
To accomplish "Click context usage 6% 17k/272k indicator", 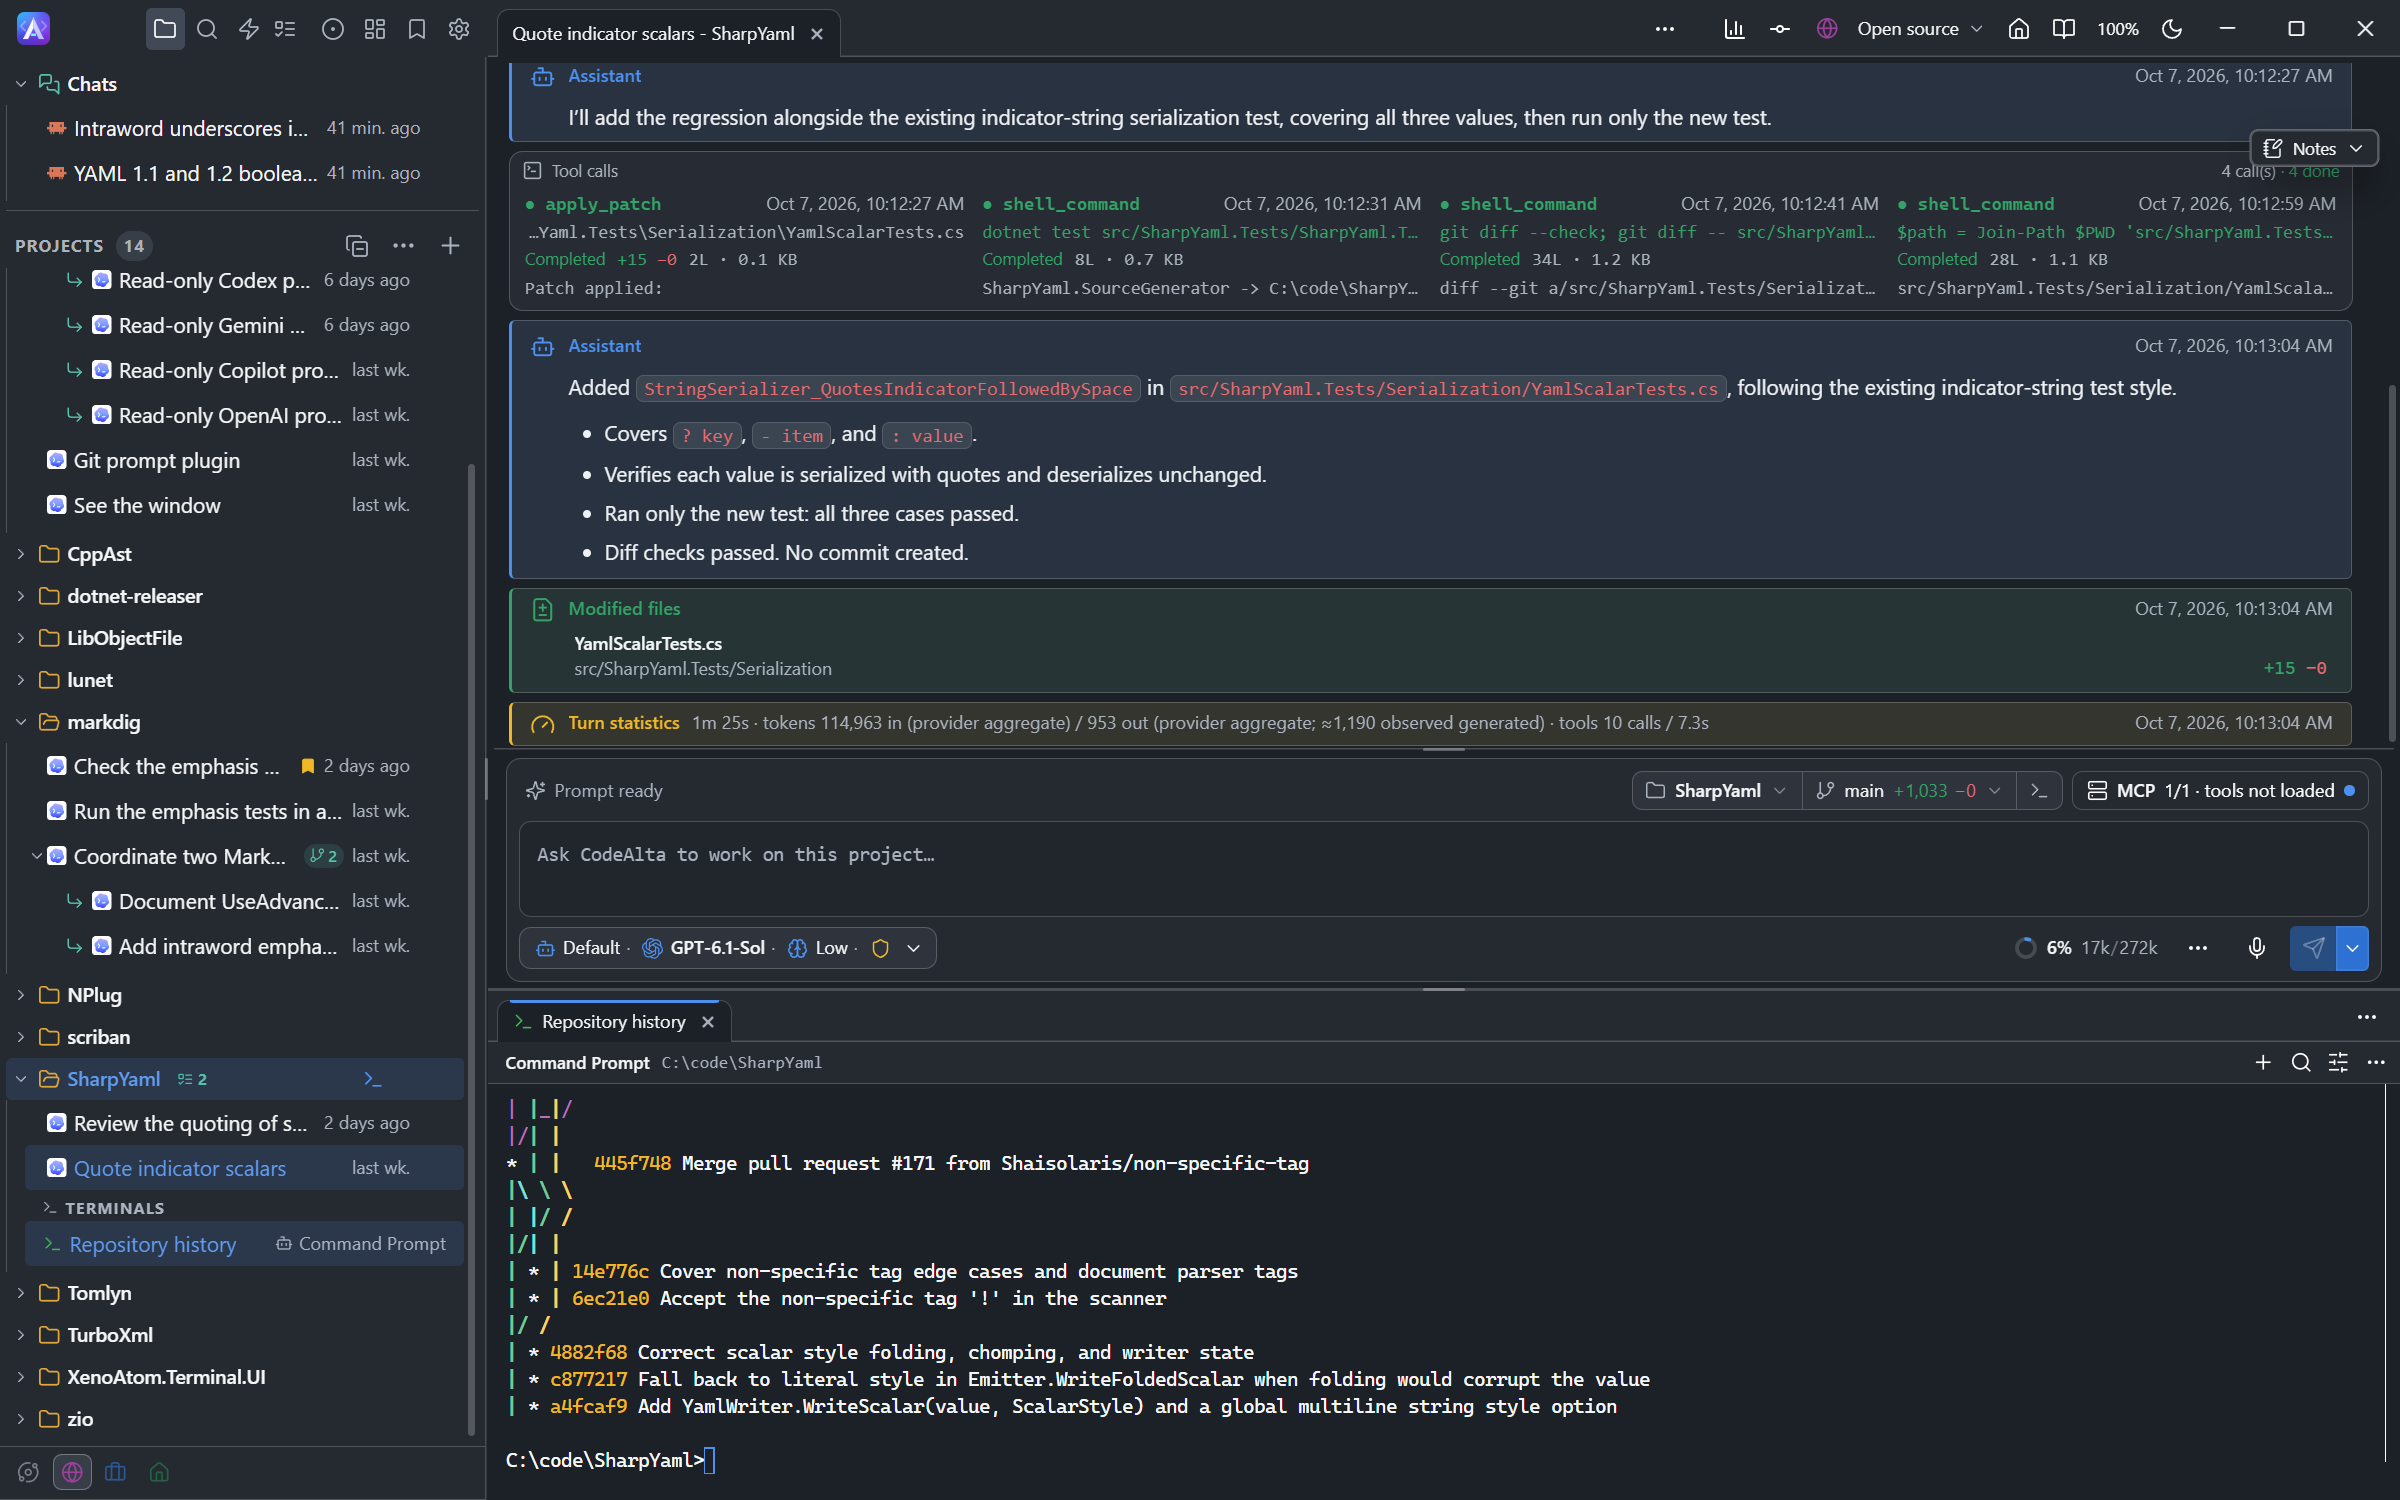I will (2087, 948).
